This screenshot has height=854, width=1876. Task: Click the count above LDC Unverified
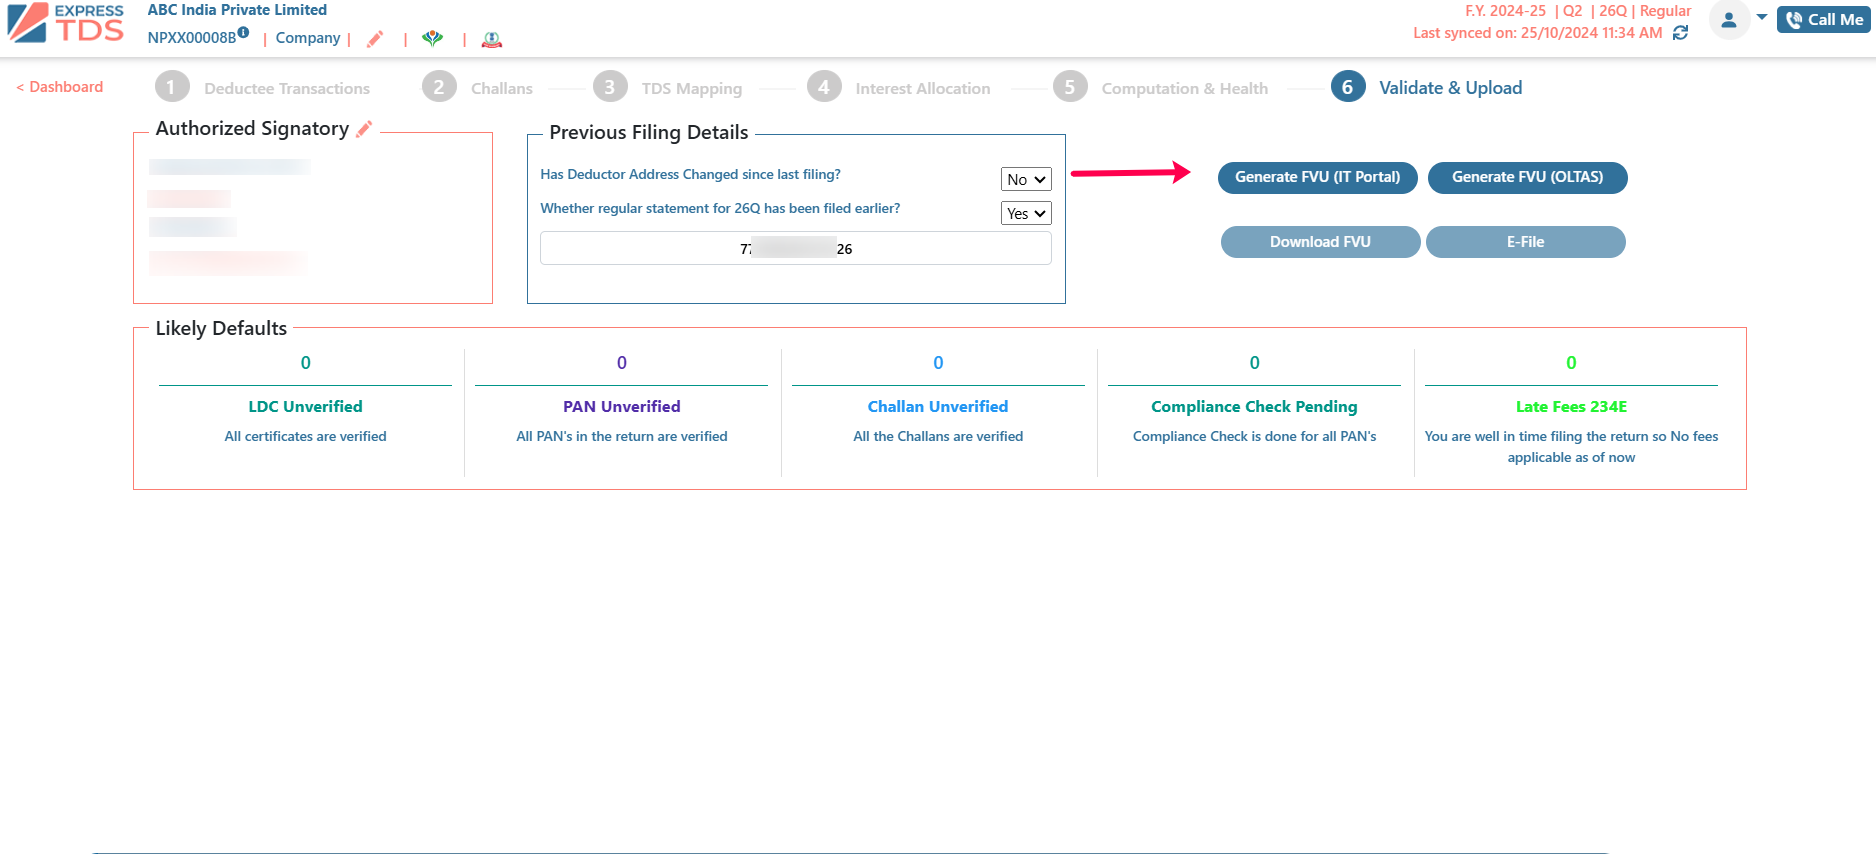click(305, 363)
